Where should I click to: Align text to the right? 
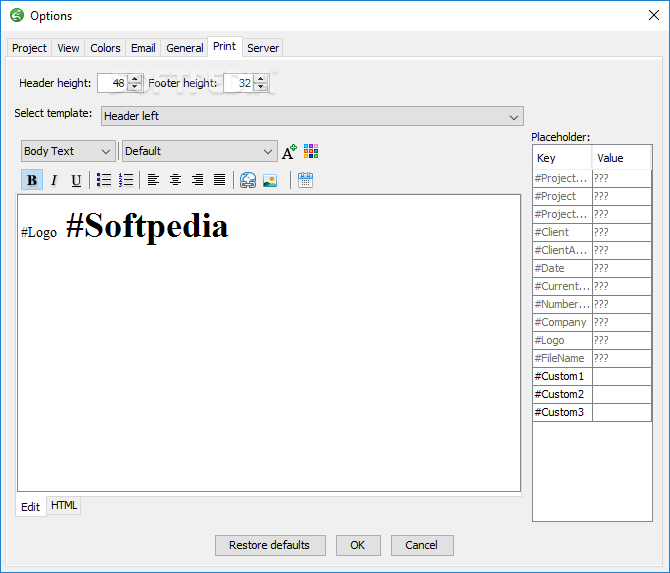pyautogui.click(x=197, y=180)
